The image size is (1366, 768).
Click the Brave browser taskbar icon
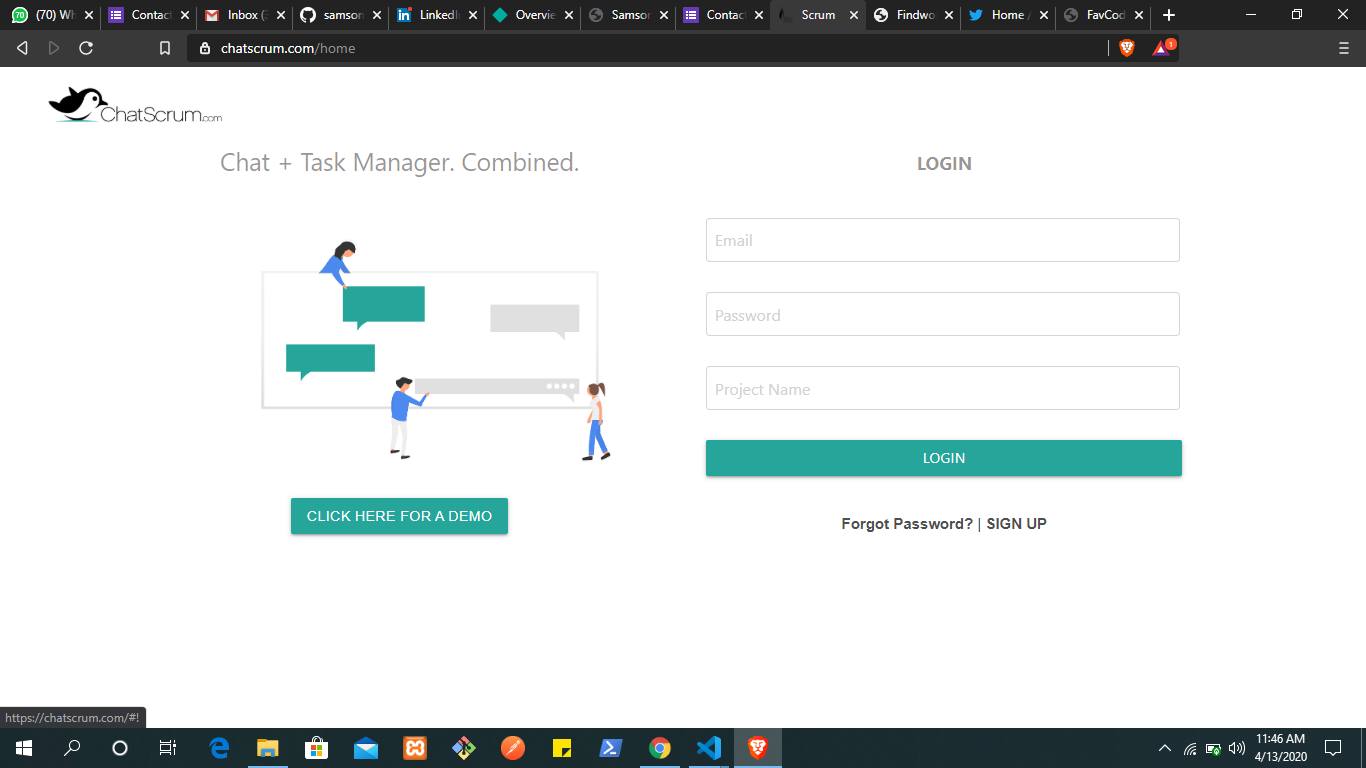[758, 748]
